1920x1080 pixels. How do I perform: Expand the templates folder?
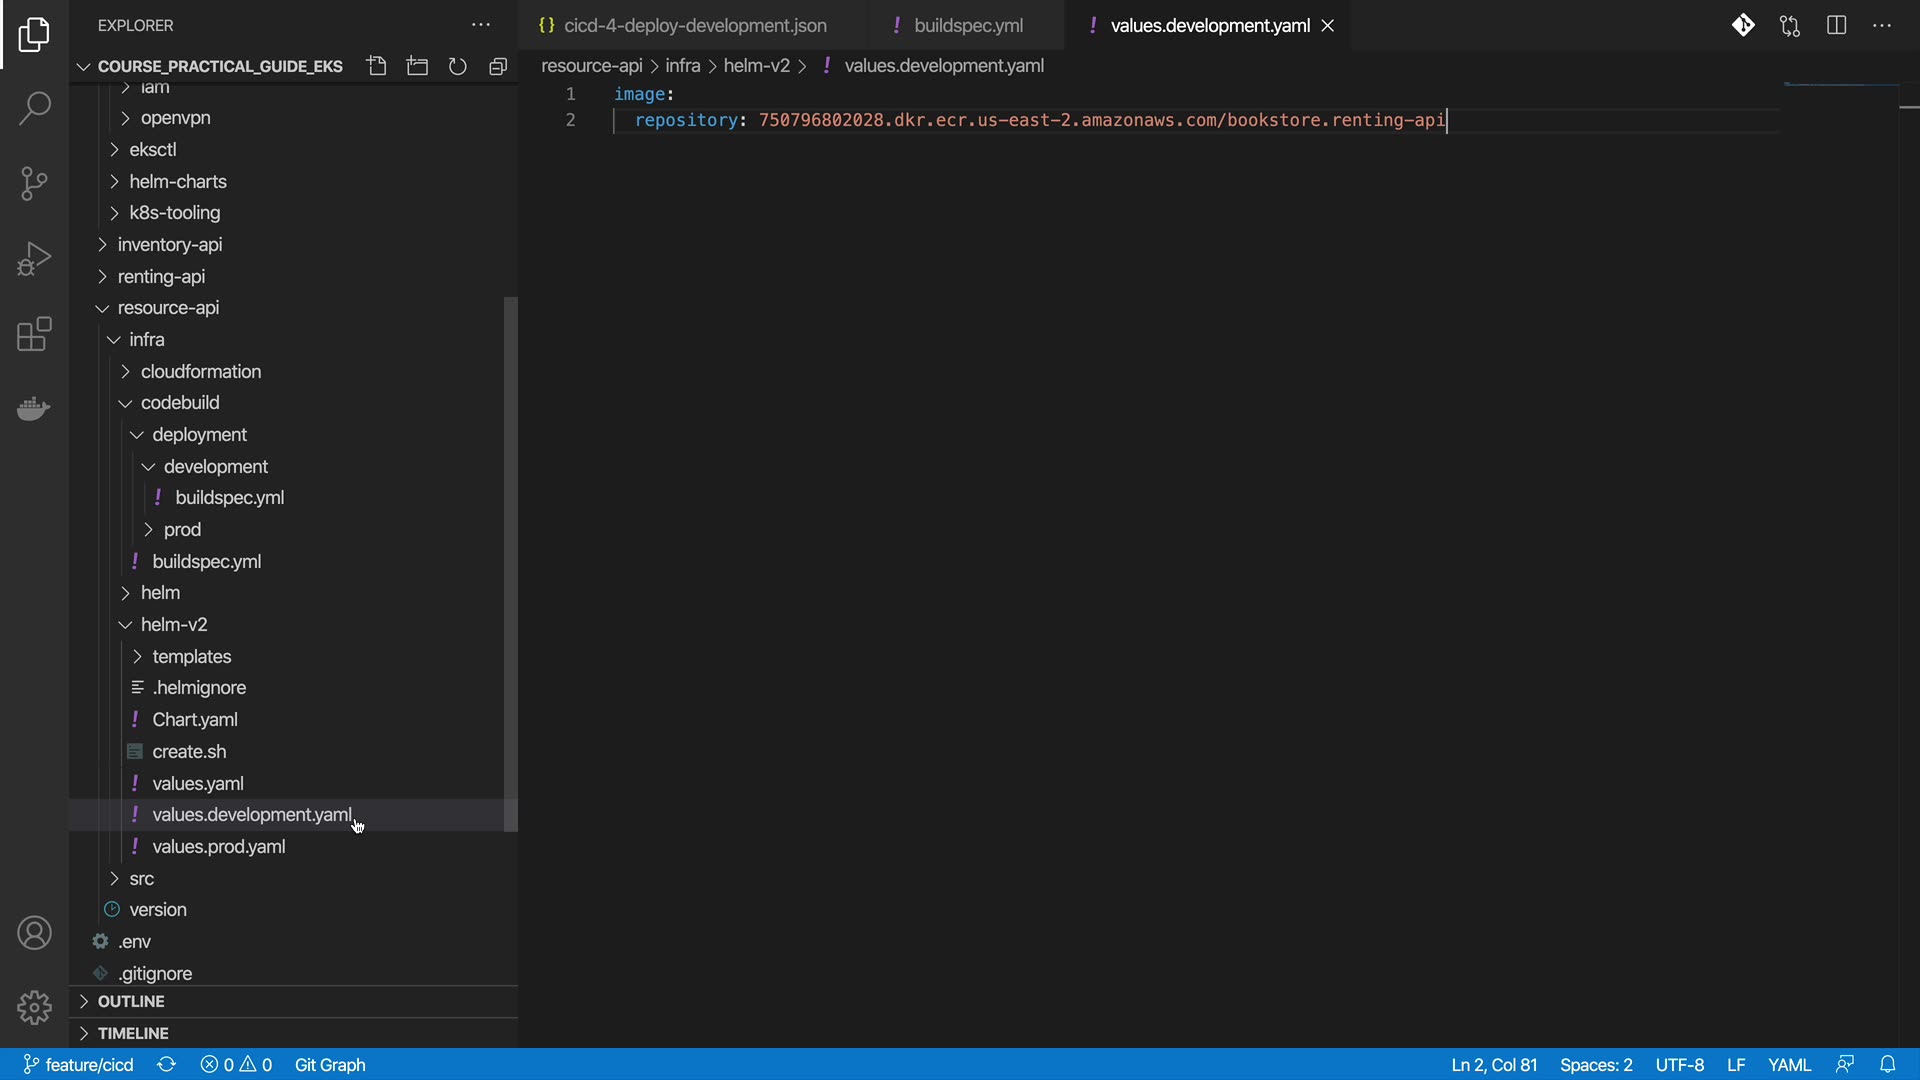[191, 656]
